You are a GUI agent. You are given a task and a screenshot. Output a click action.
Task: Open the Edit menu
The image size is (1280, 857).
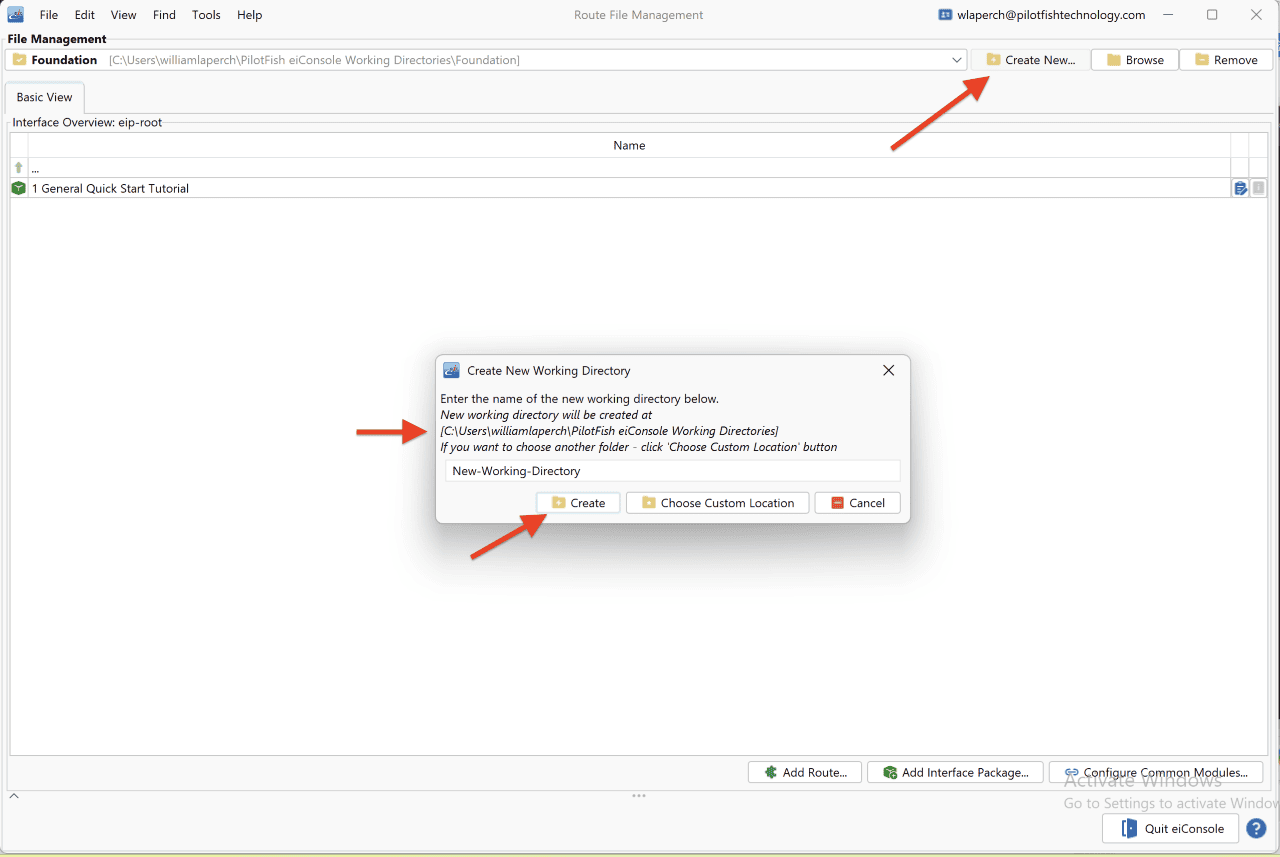click(x=85, y=15)
